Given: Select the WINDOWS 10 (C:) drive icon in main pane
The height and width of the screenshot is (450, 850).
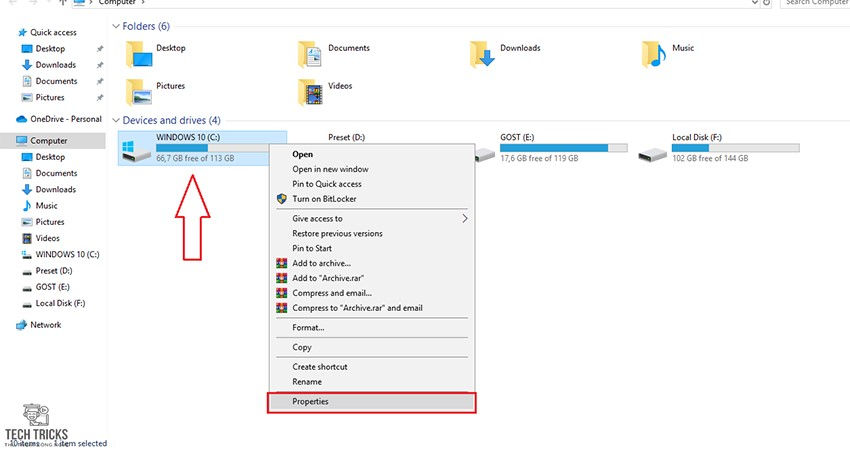Looking at the screenshot, I should pyautogui.click(x=136, y=151).
